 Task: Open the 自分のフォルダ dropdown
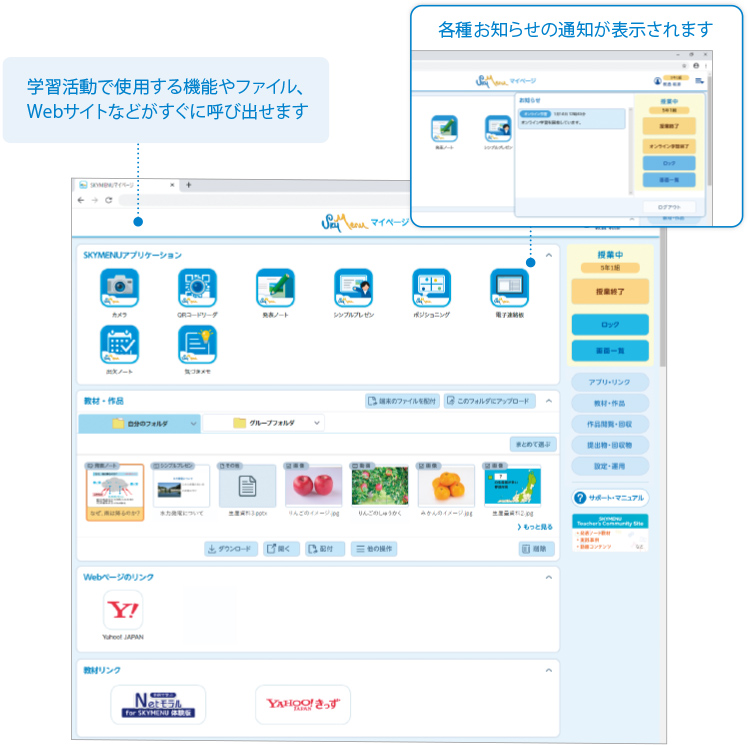click(x=139, y=424)
